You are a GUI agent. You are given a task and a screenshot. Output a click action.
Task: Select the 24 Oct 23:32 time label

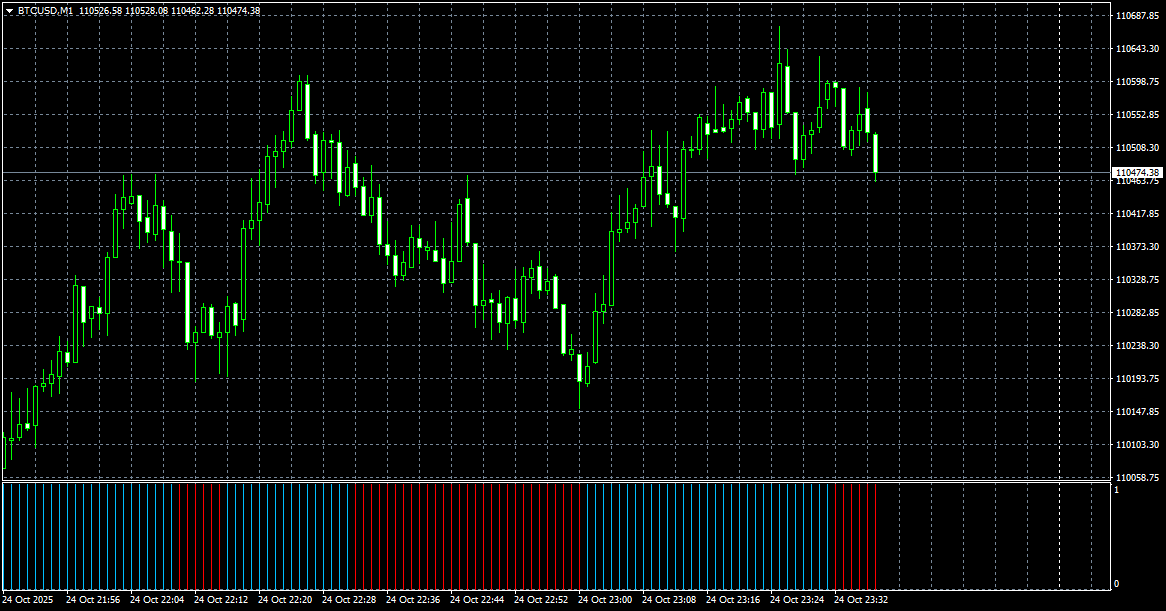click(860, 599)
